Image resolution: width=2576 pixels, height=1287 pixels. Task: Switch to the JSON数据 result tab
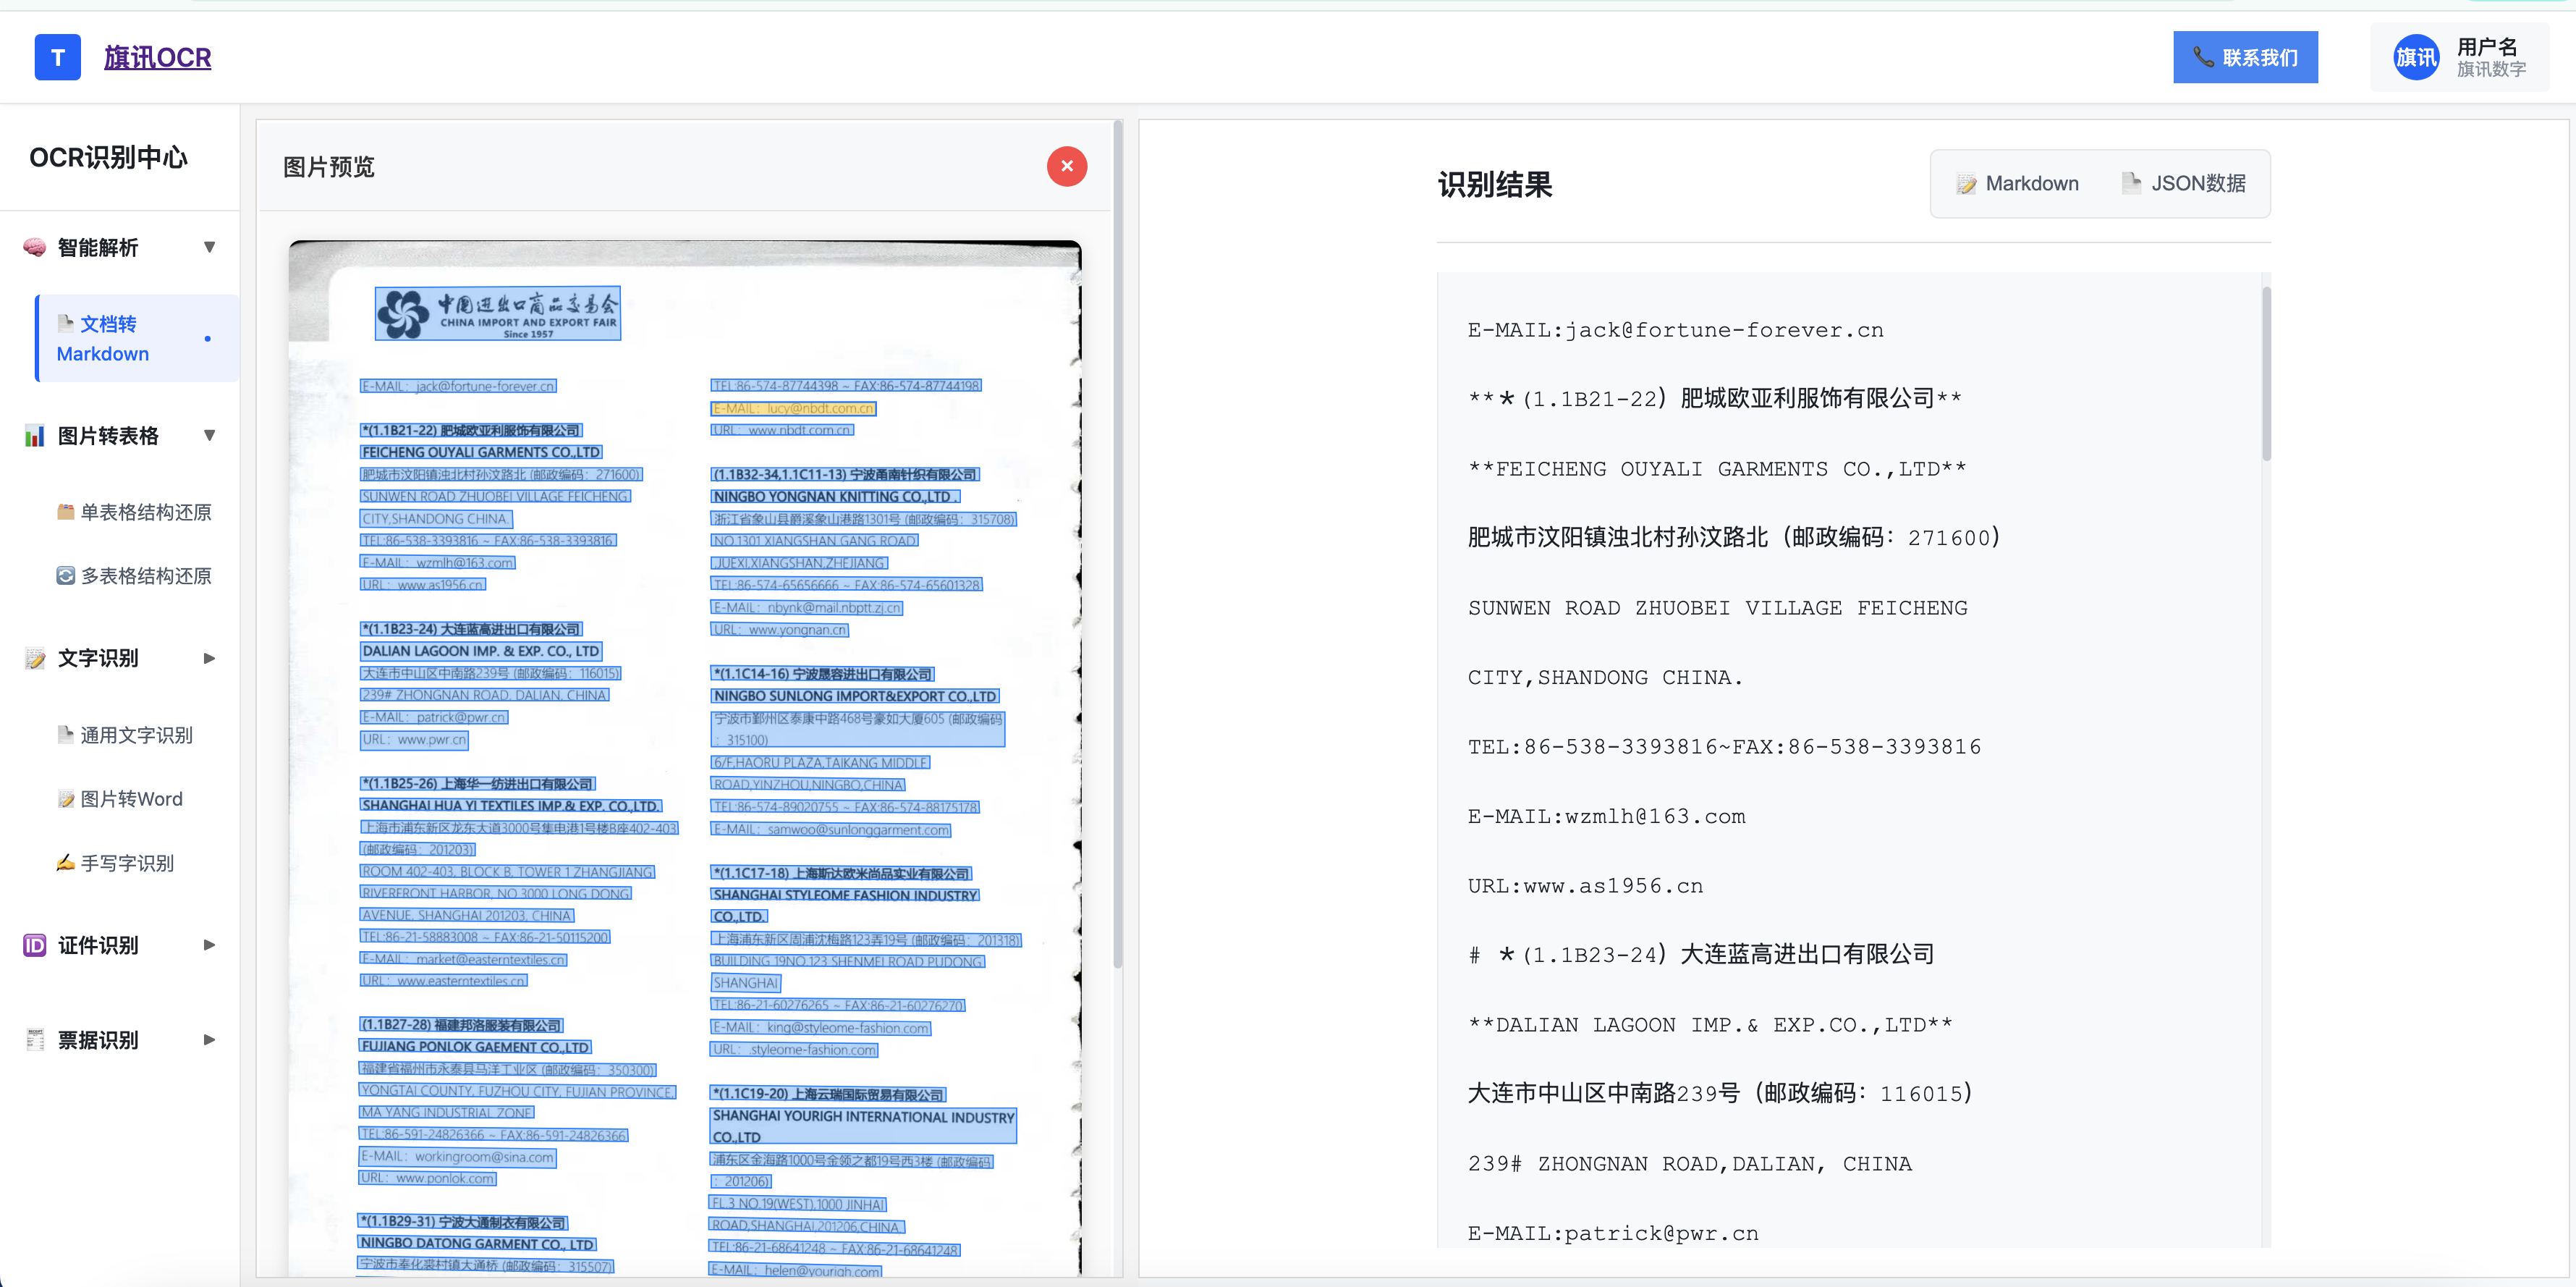coord(2184,184)
